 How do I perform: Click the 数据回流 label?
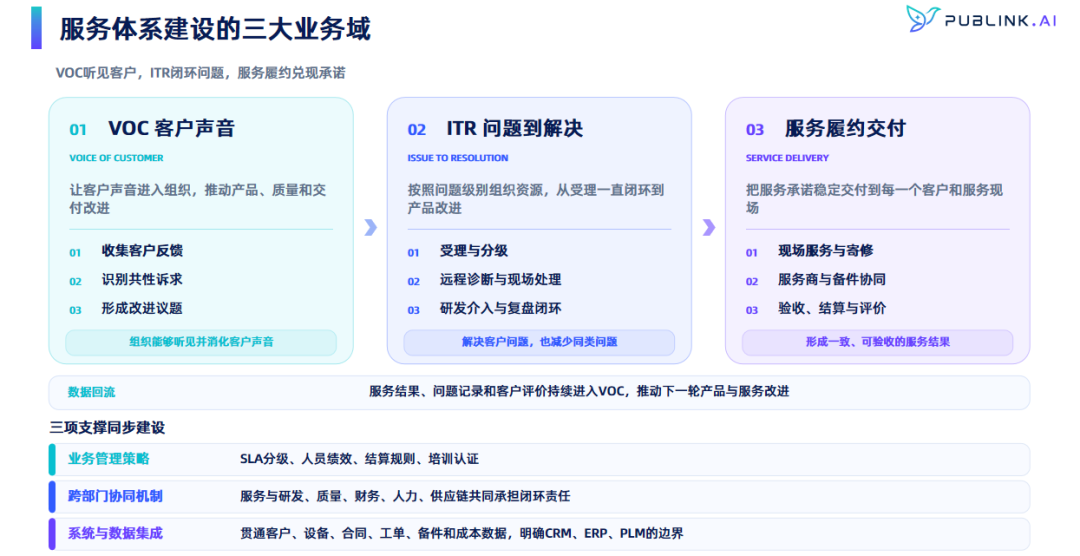point(92,393)
